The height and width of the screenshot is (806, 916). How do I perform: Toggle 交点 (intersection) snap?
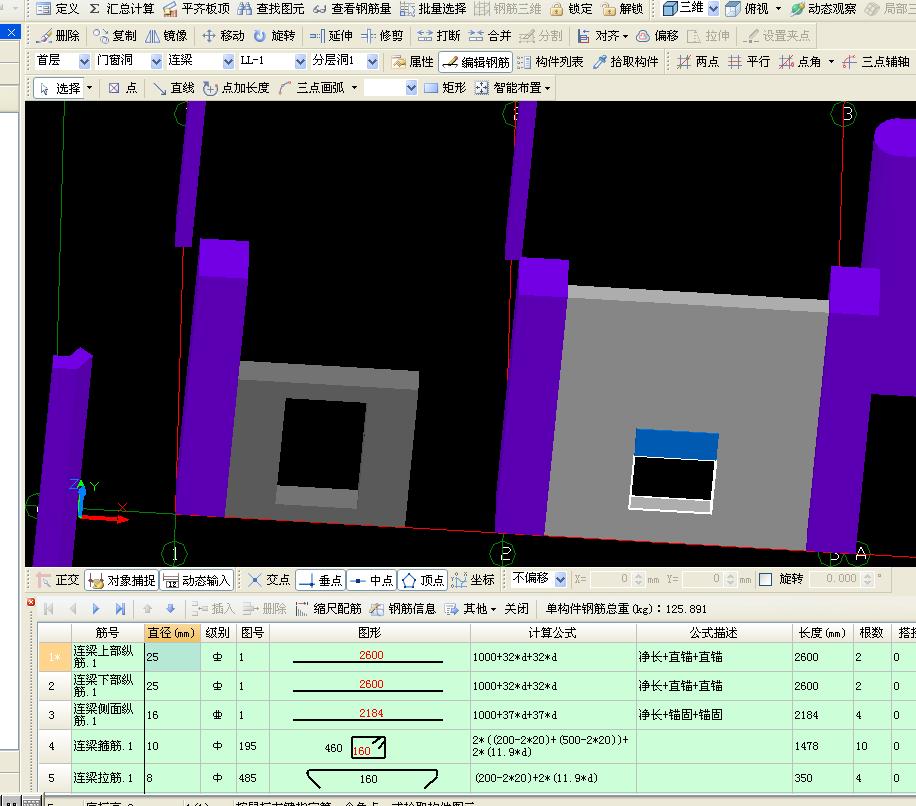click(269, 580)
